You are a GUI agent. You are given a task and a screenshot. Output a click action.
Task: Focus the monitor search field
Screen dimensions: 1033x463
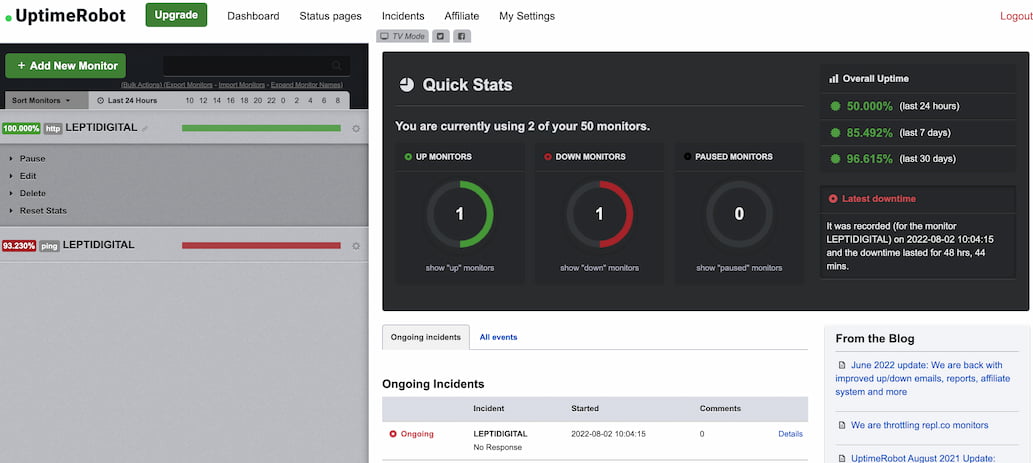pyautogui.click(x=256, y=65)
